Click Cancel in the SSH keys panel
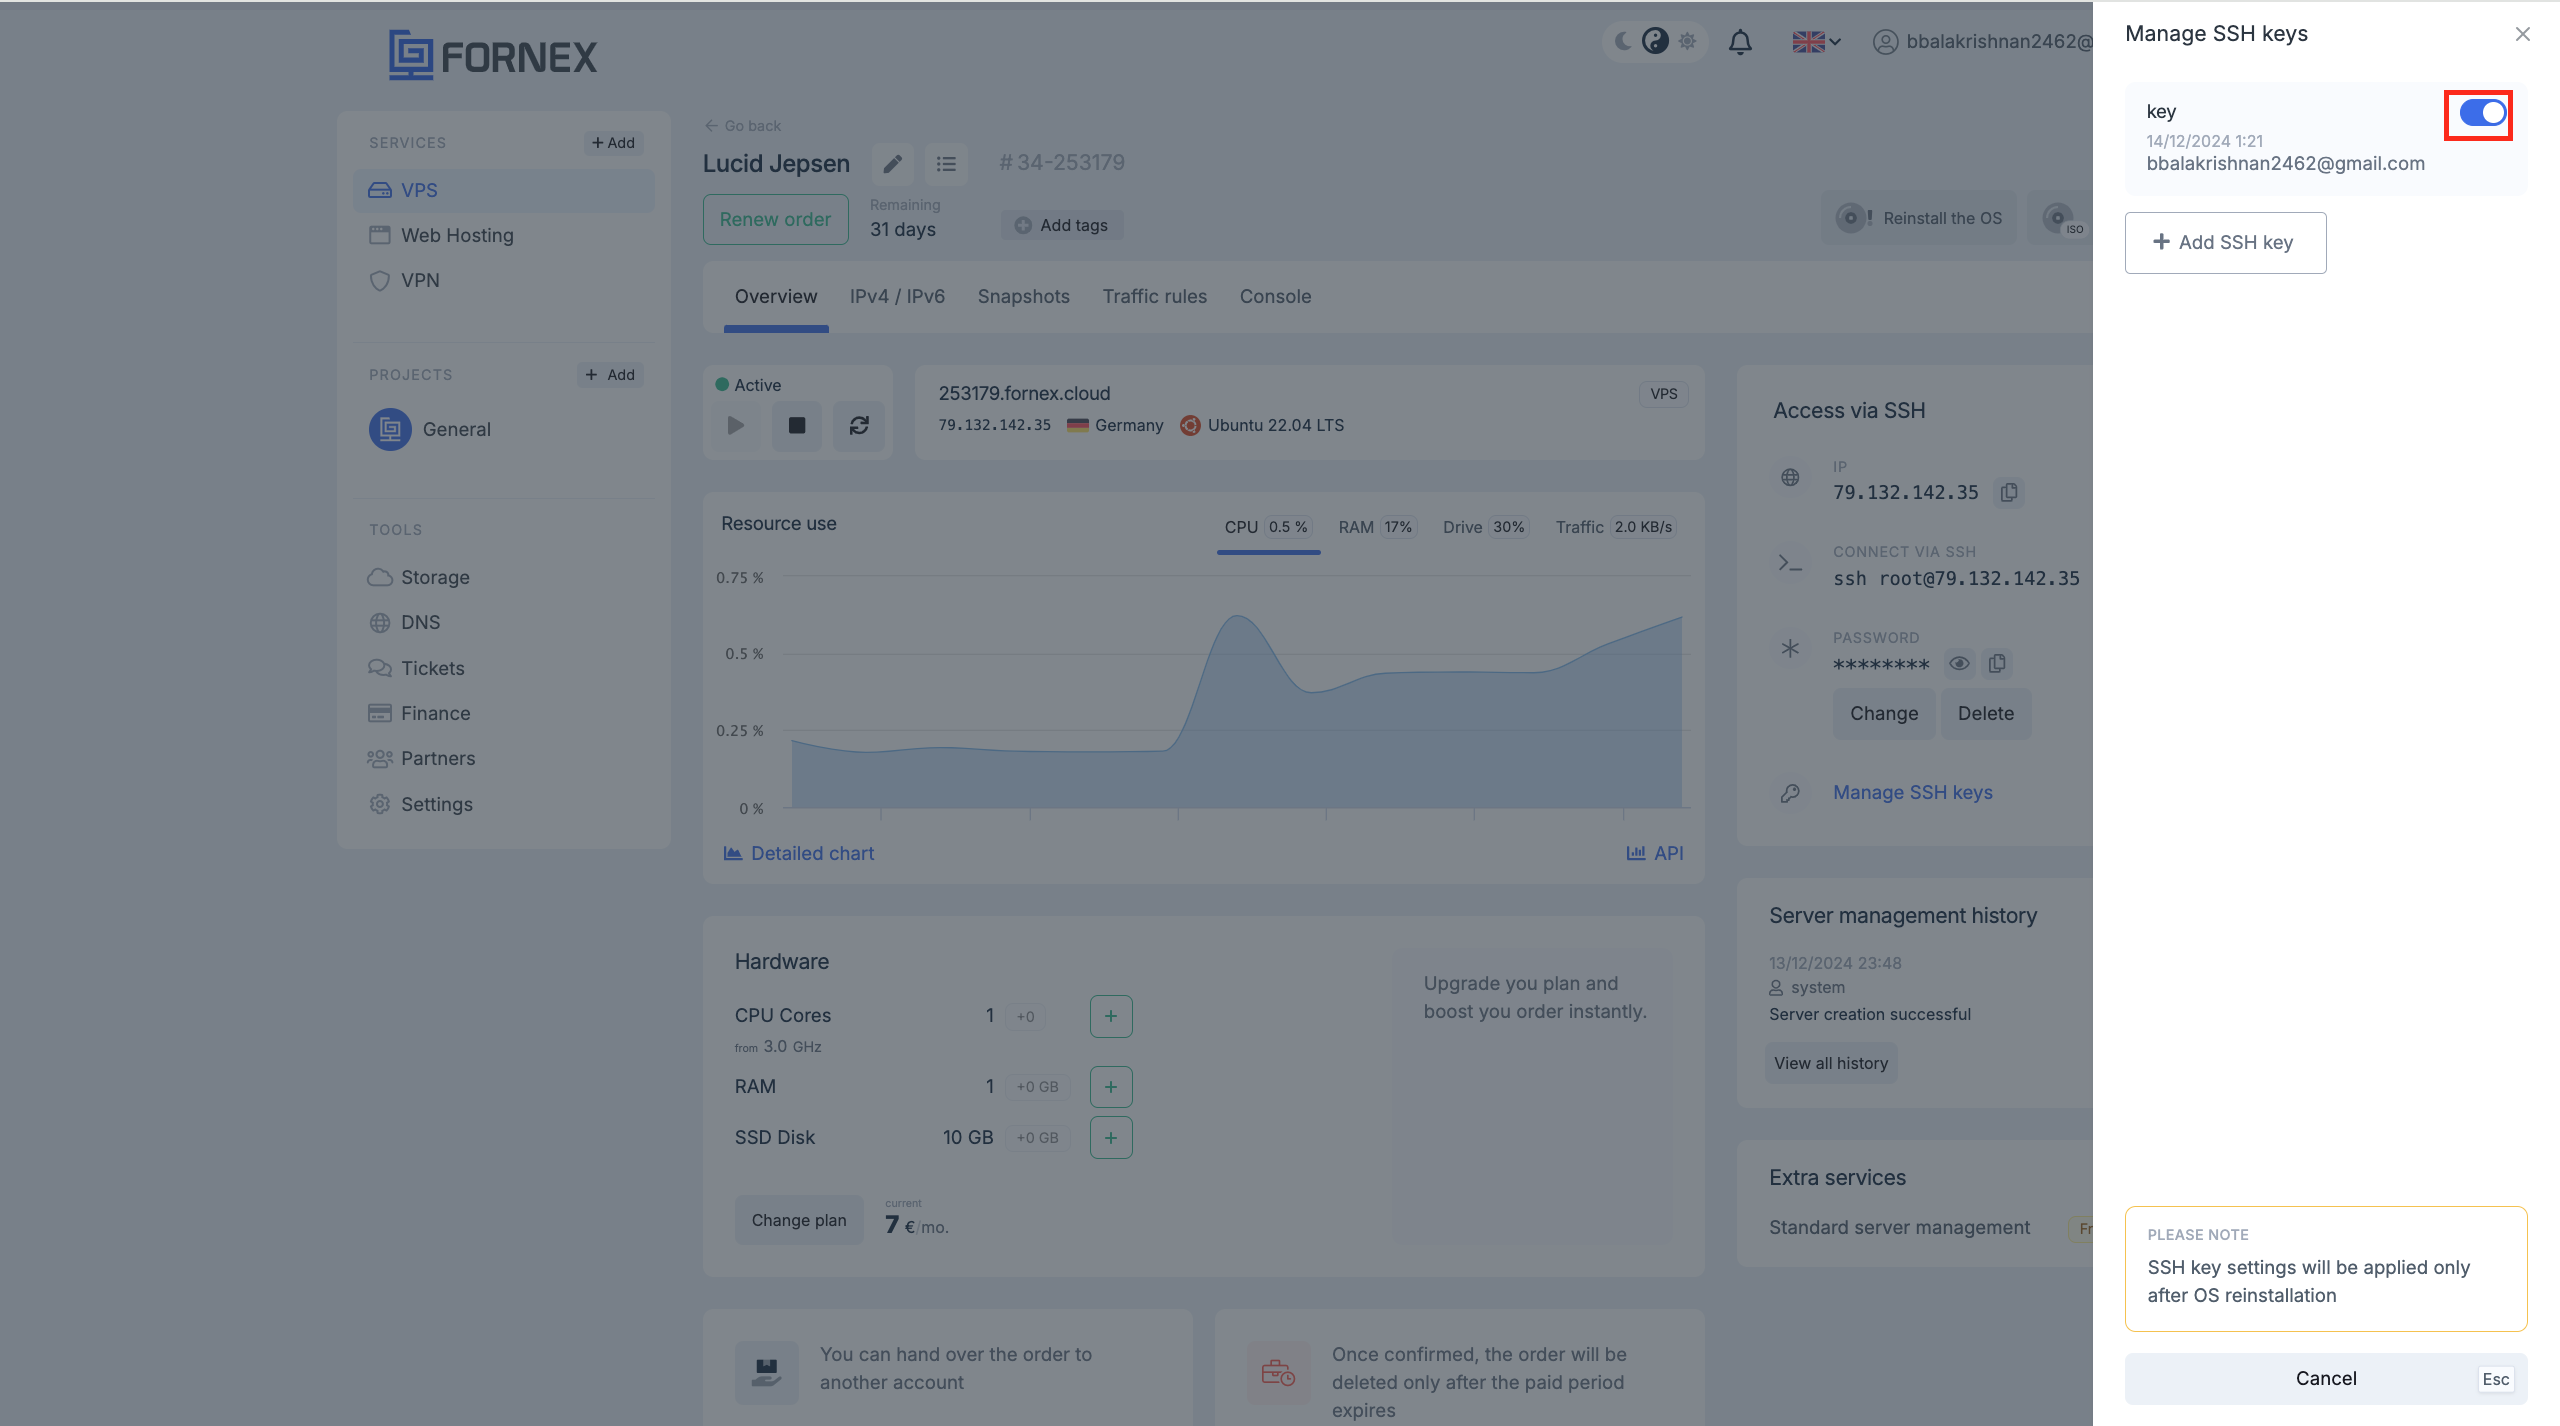 tap(2325, 1378)
